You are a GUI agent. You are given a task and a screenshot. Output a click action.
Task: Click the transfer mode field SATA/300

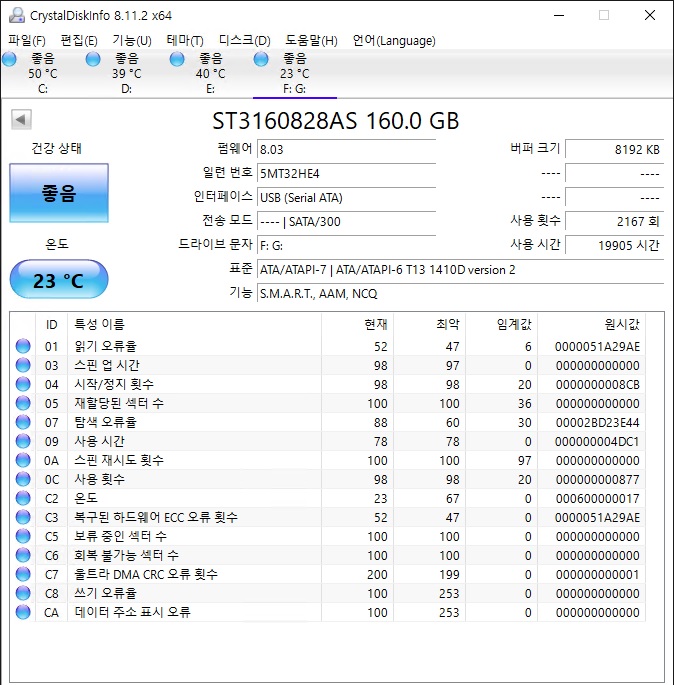346,221
